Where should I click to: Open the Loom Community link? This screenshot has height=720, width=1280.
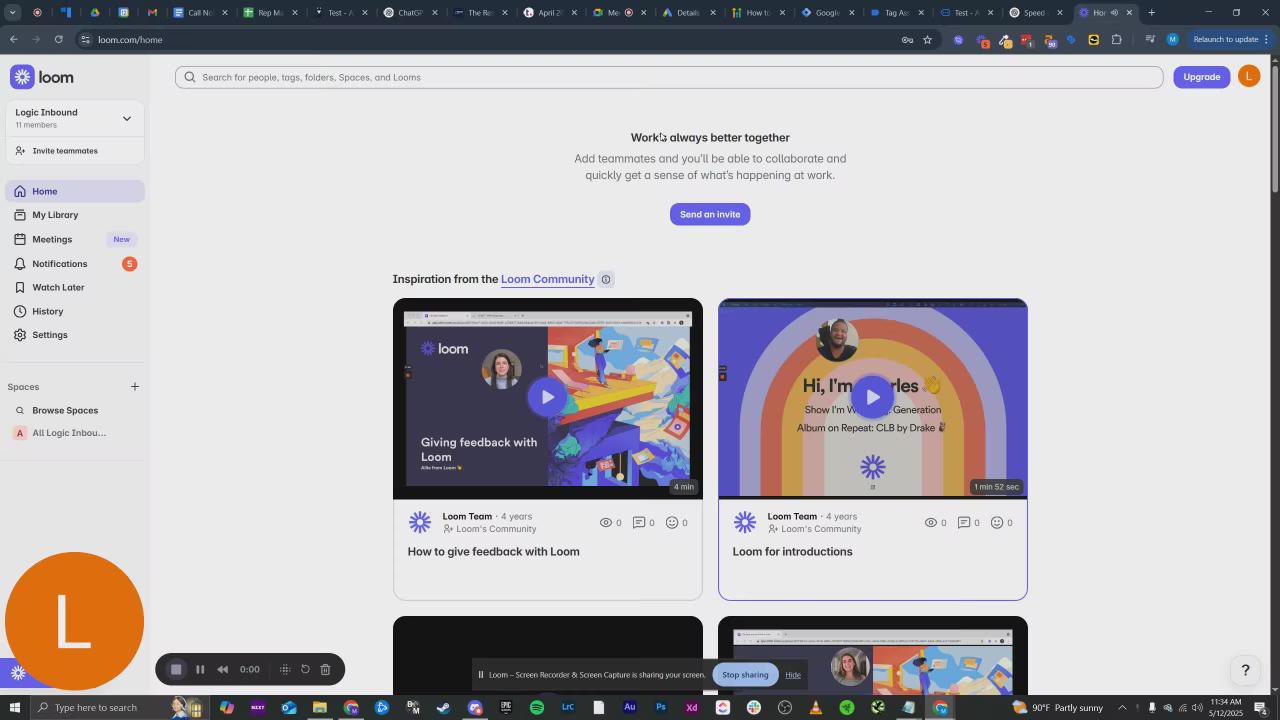[x=547, y=279]
